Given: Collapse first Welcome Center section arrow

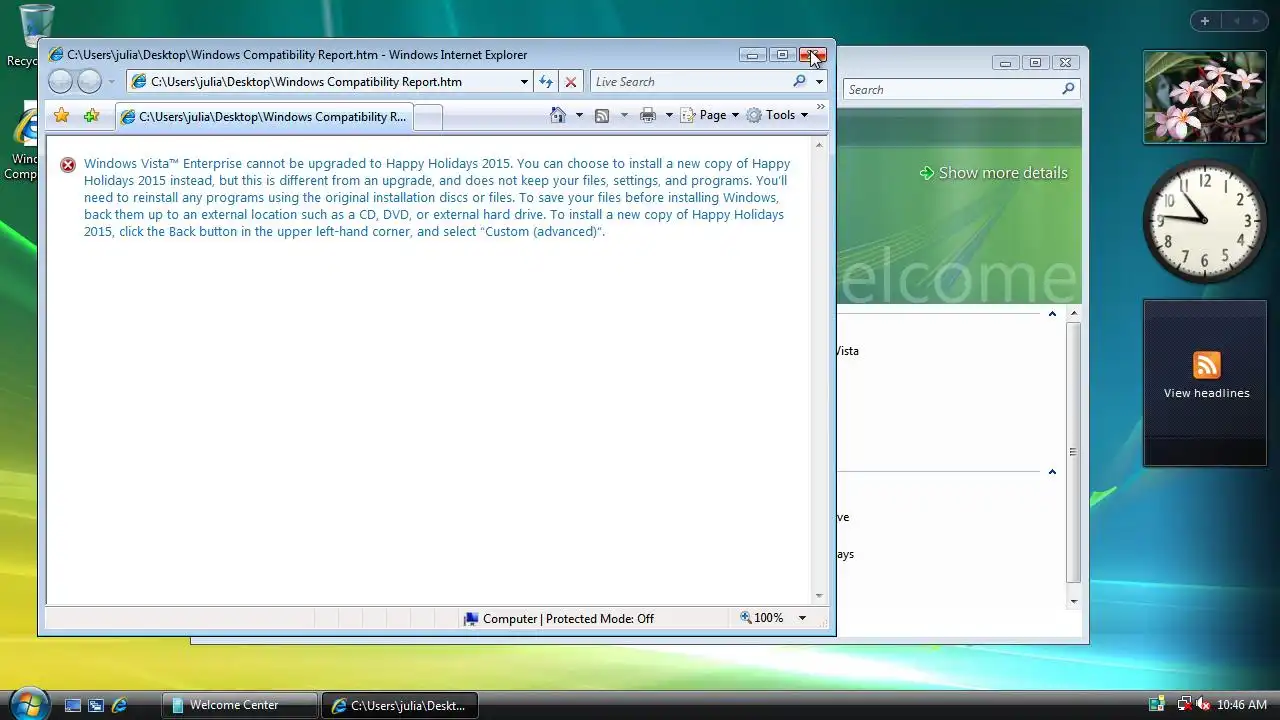Looking at the screenshot, I should [1052, 314].
